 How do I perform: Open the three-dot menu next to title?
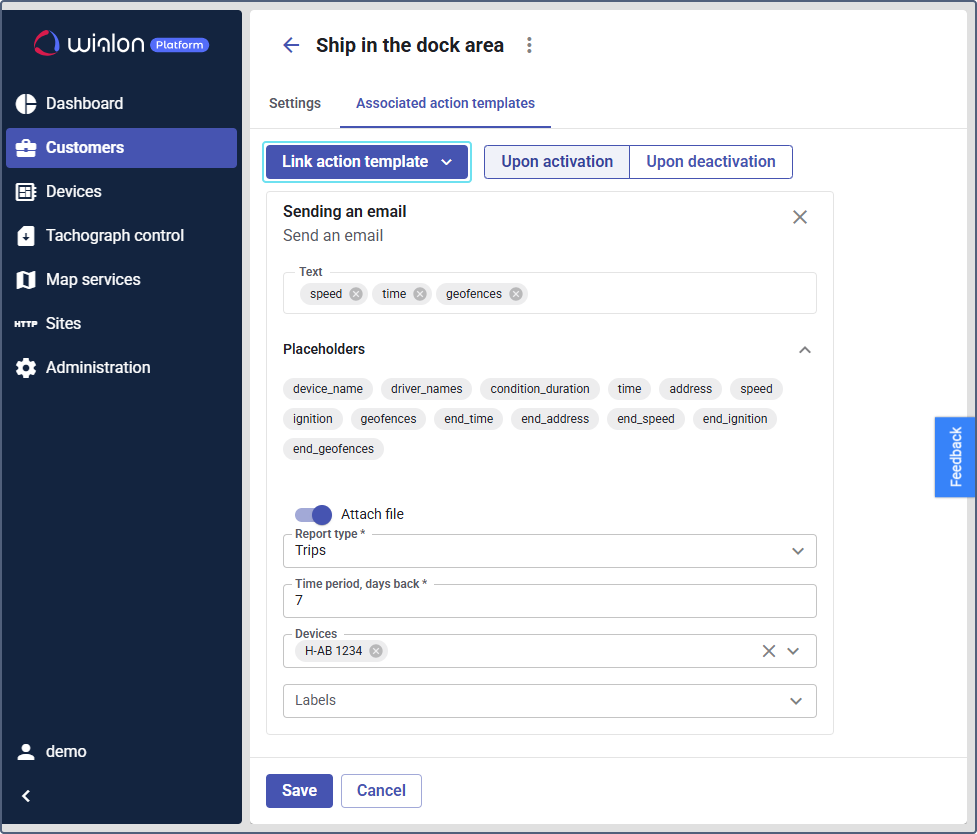tap(530, 45)
